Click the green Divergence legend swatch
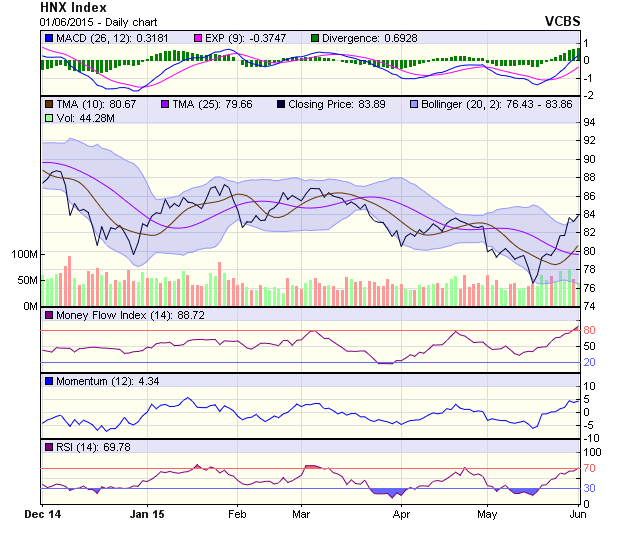 [x=321, y=38]
